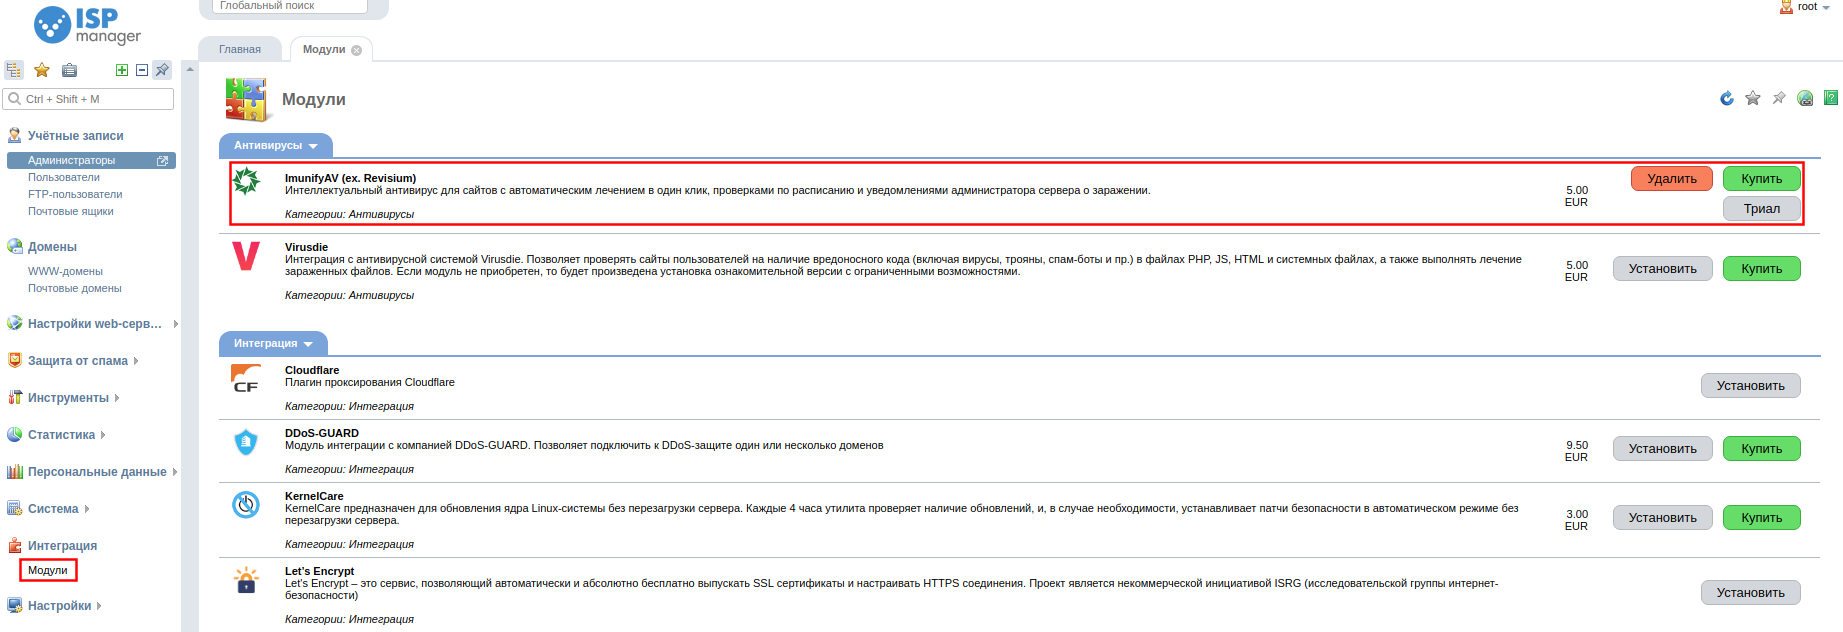
Task: Expand the Защита от спама section
Action: 78,361
